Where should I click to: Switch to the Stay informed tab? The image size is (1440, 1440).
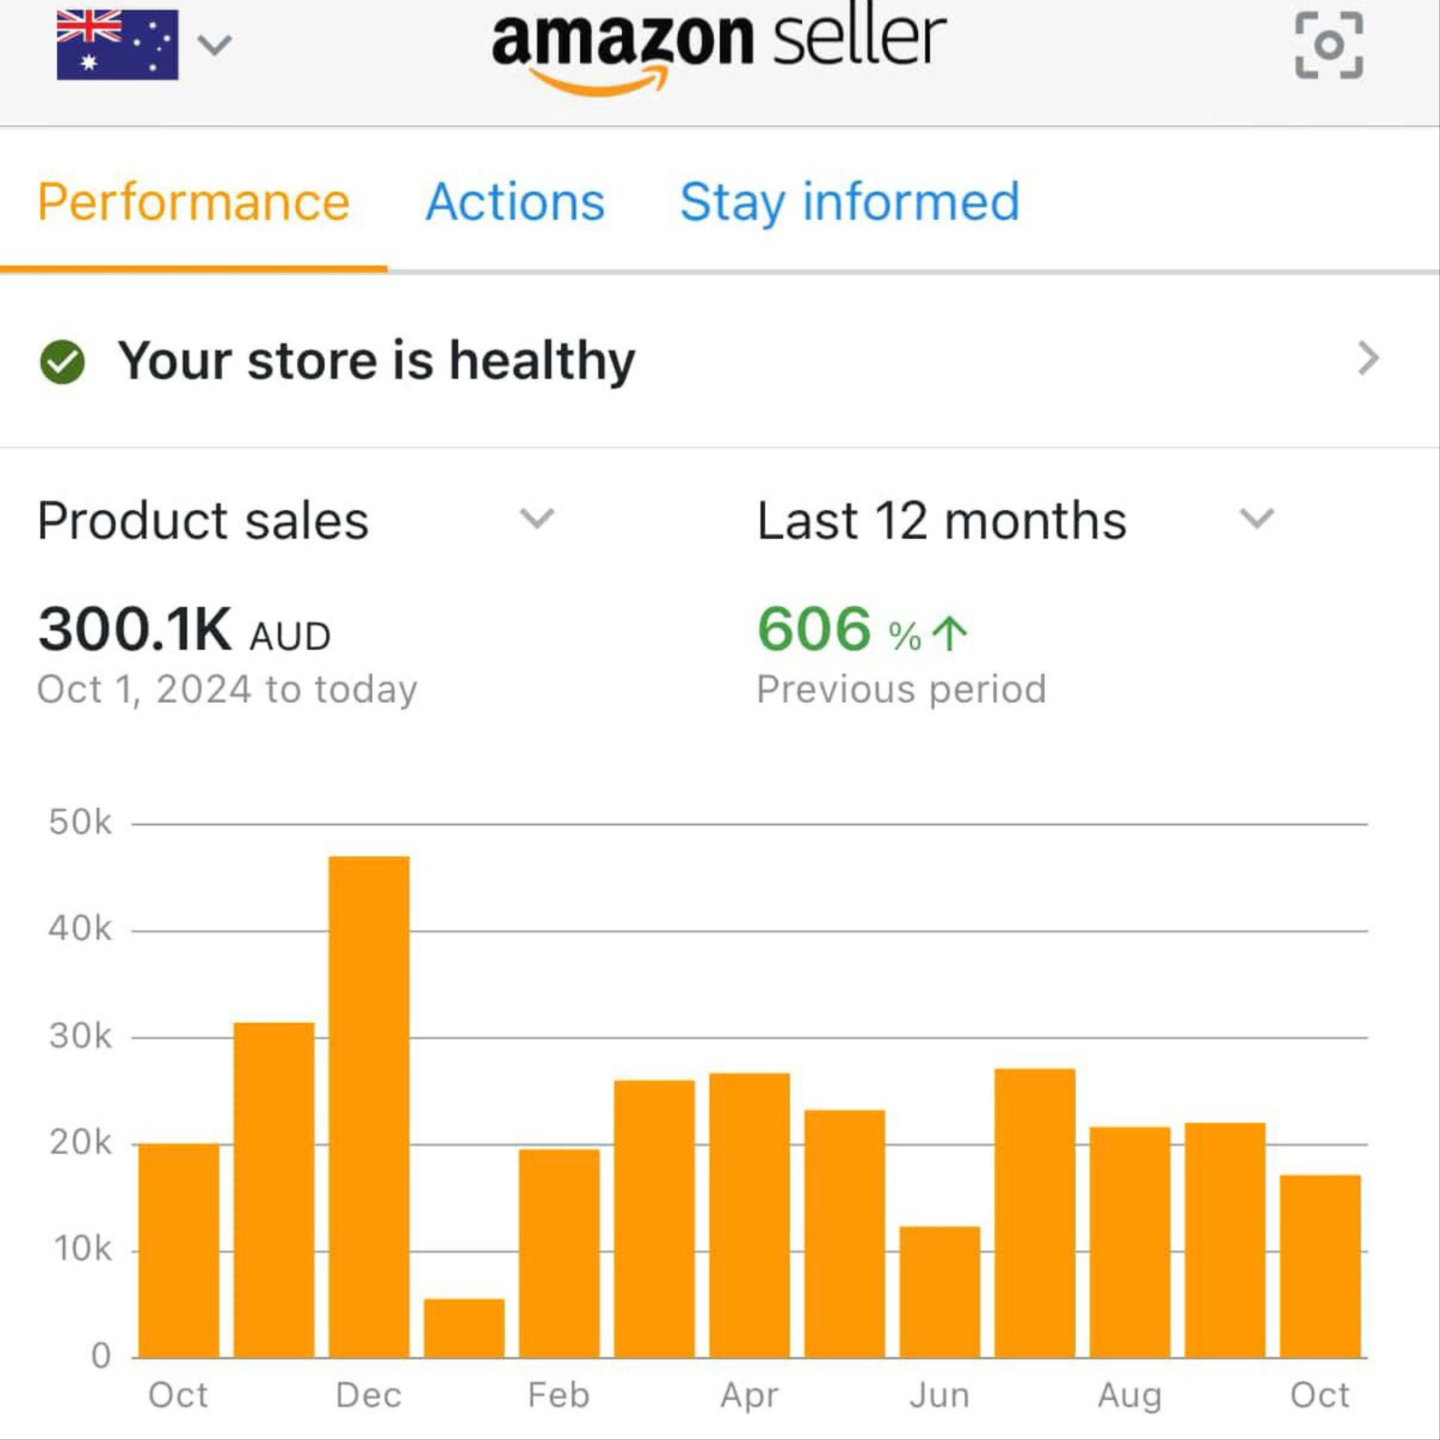click(849, 202)
